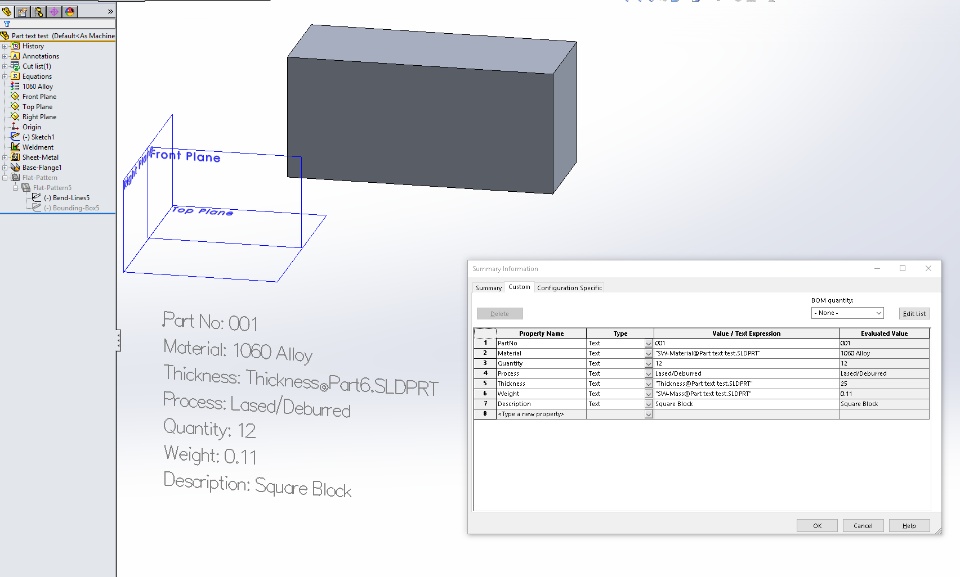Expand the Cut list(1) node
Screen dimensions: 960x577
click(5, 66)
